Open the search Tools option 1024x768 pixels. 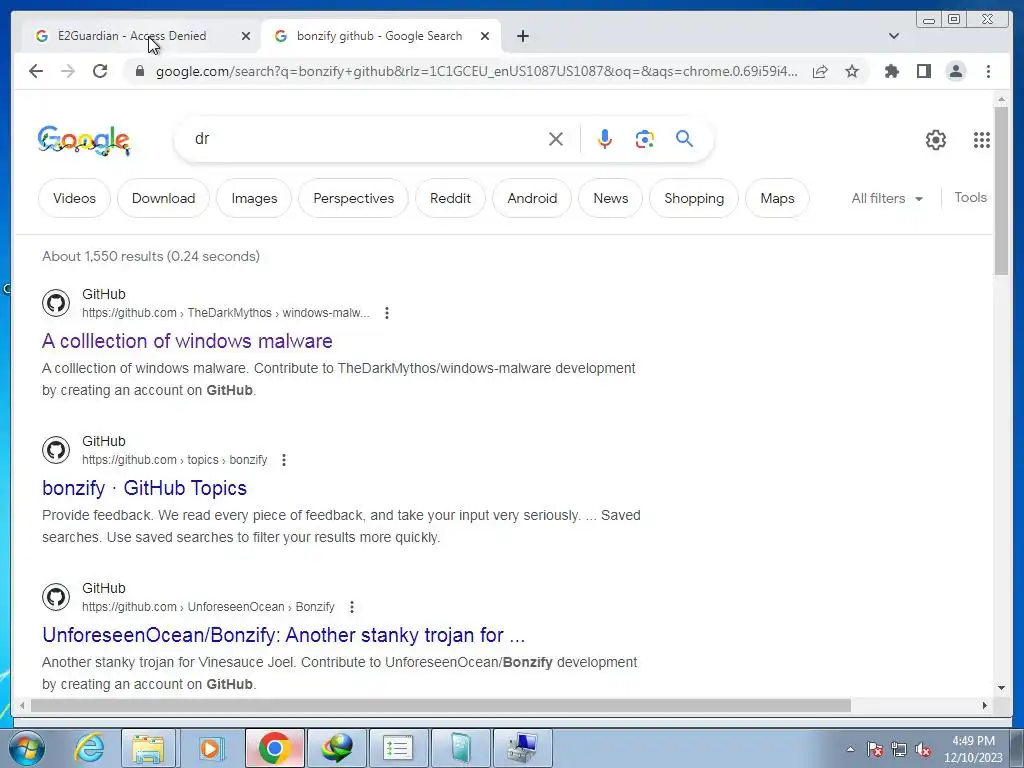point(970,197)
